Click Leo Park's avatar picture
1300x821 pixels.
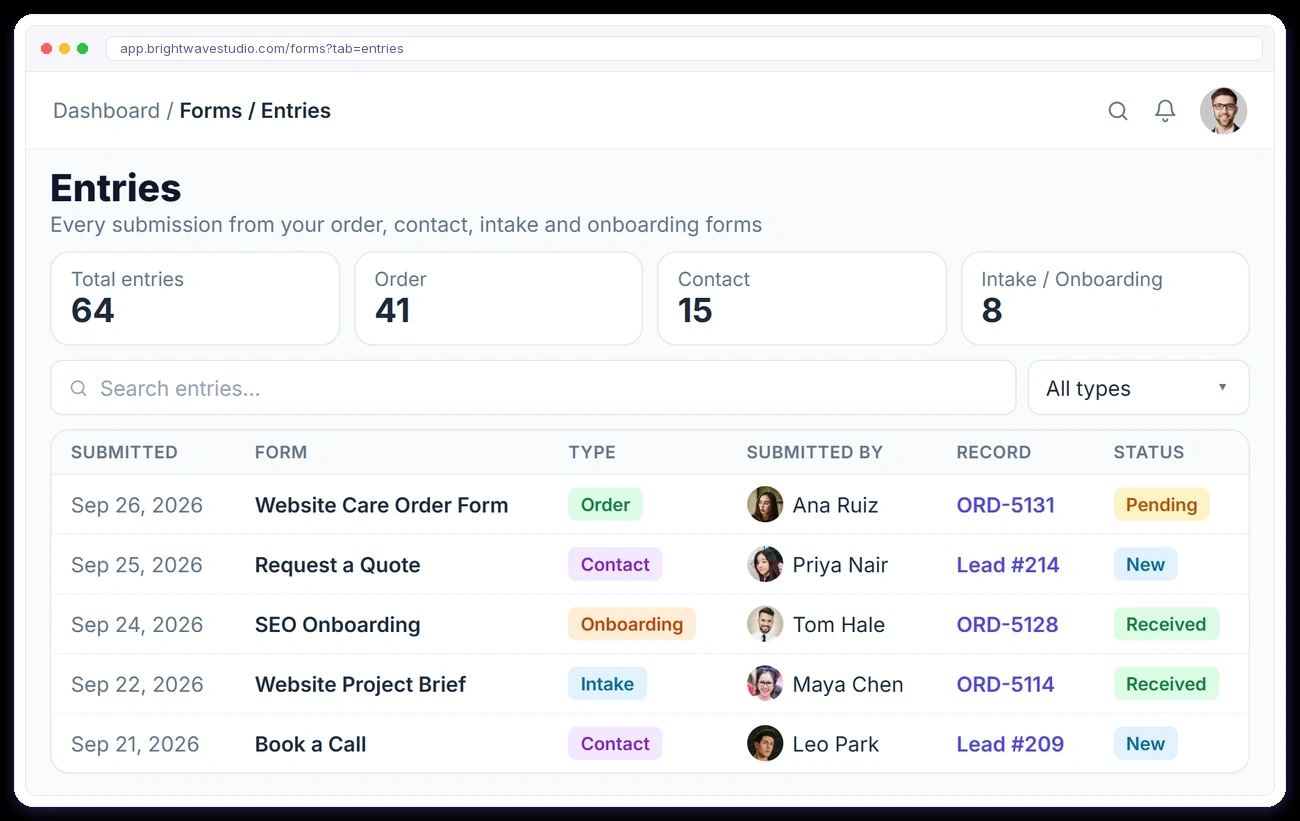pyautogui.click(x=765, y=744)
